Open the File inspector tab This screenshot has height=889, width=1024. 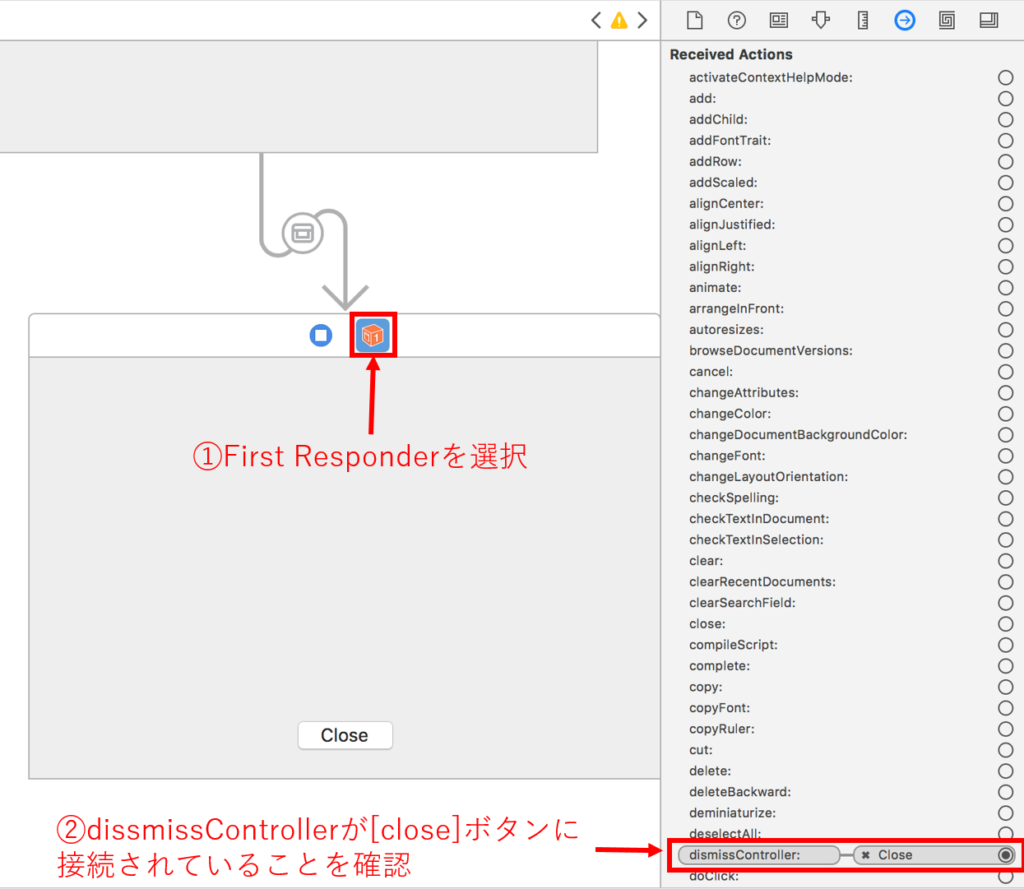coord(695,20)
